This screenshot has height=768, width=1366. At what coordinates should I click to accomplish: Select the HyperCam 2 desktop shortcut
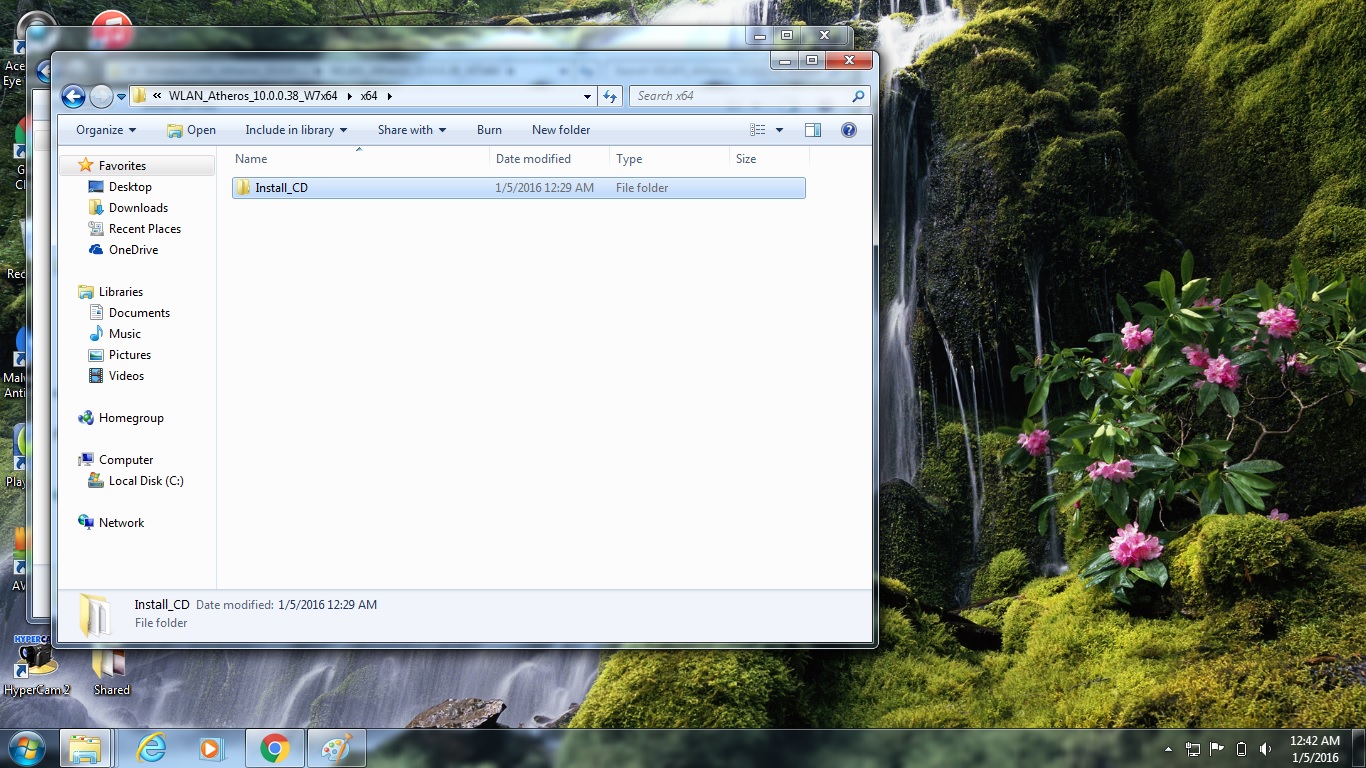tap(37, 665)
